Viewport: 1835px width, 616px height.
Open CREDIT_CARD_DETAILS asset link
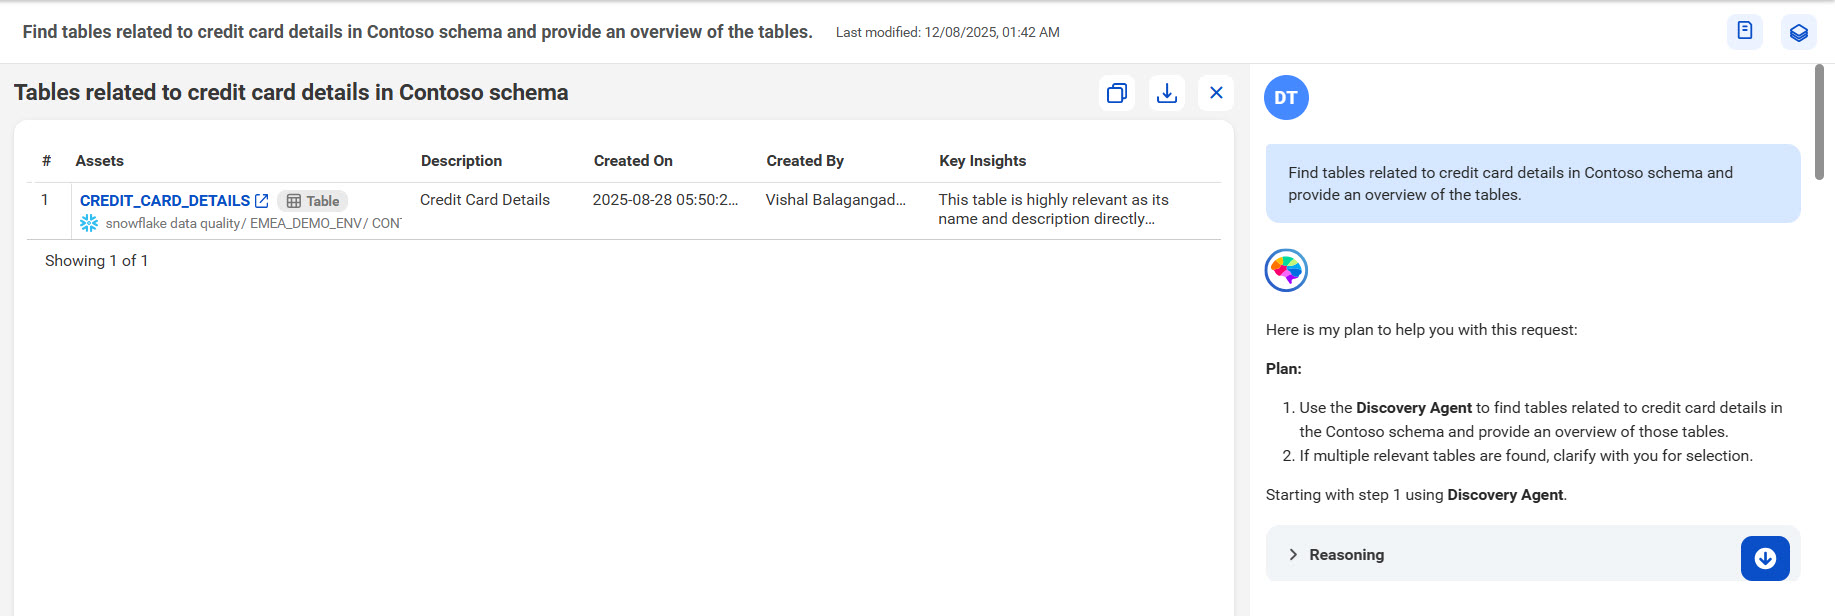coord(165,201)
